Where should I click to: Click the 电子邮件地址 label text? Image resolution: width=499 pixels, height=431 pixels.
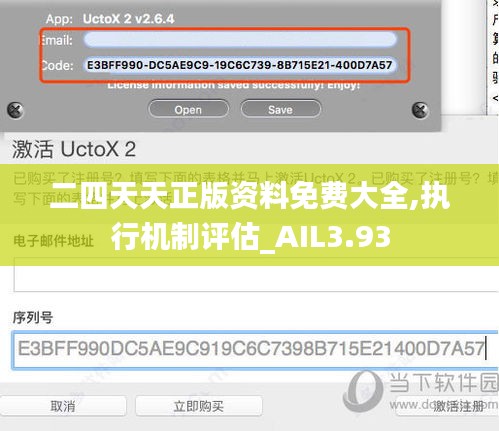(x=54, y=241)
